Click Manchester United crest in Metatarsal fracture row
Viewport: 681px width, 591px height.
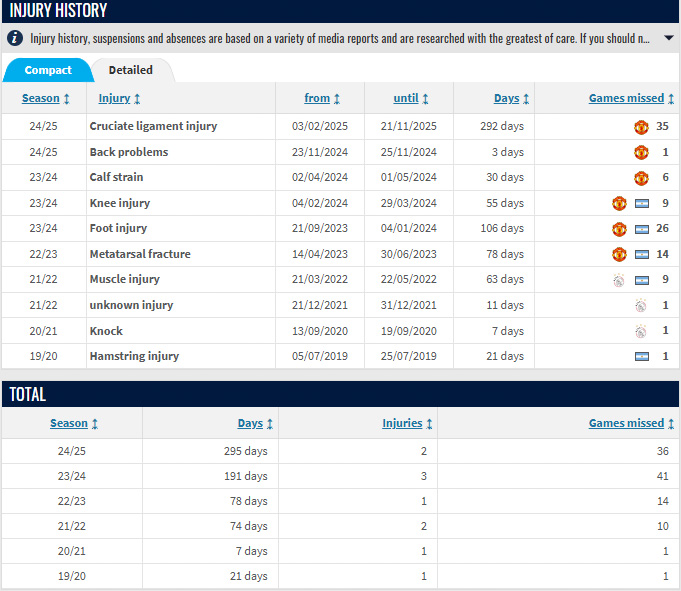pyautogui.click(x=620, y=254)
